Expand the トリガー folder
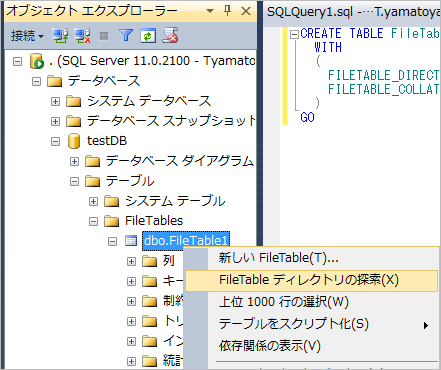This screenshot has width=441, height=370. click(131, 321)
